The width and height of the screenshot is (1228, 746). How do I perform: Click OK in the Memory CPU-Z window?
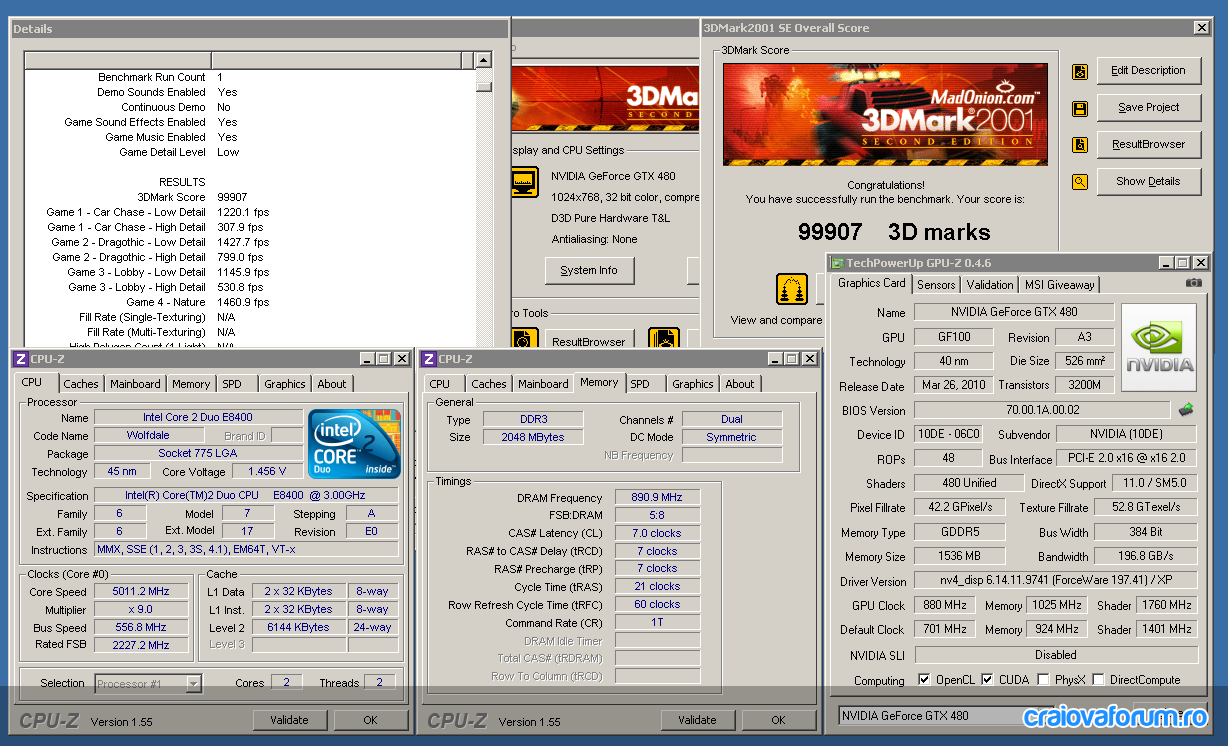[778, 720]
